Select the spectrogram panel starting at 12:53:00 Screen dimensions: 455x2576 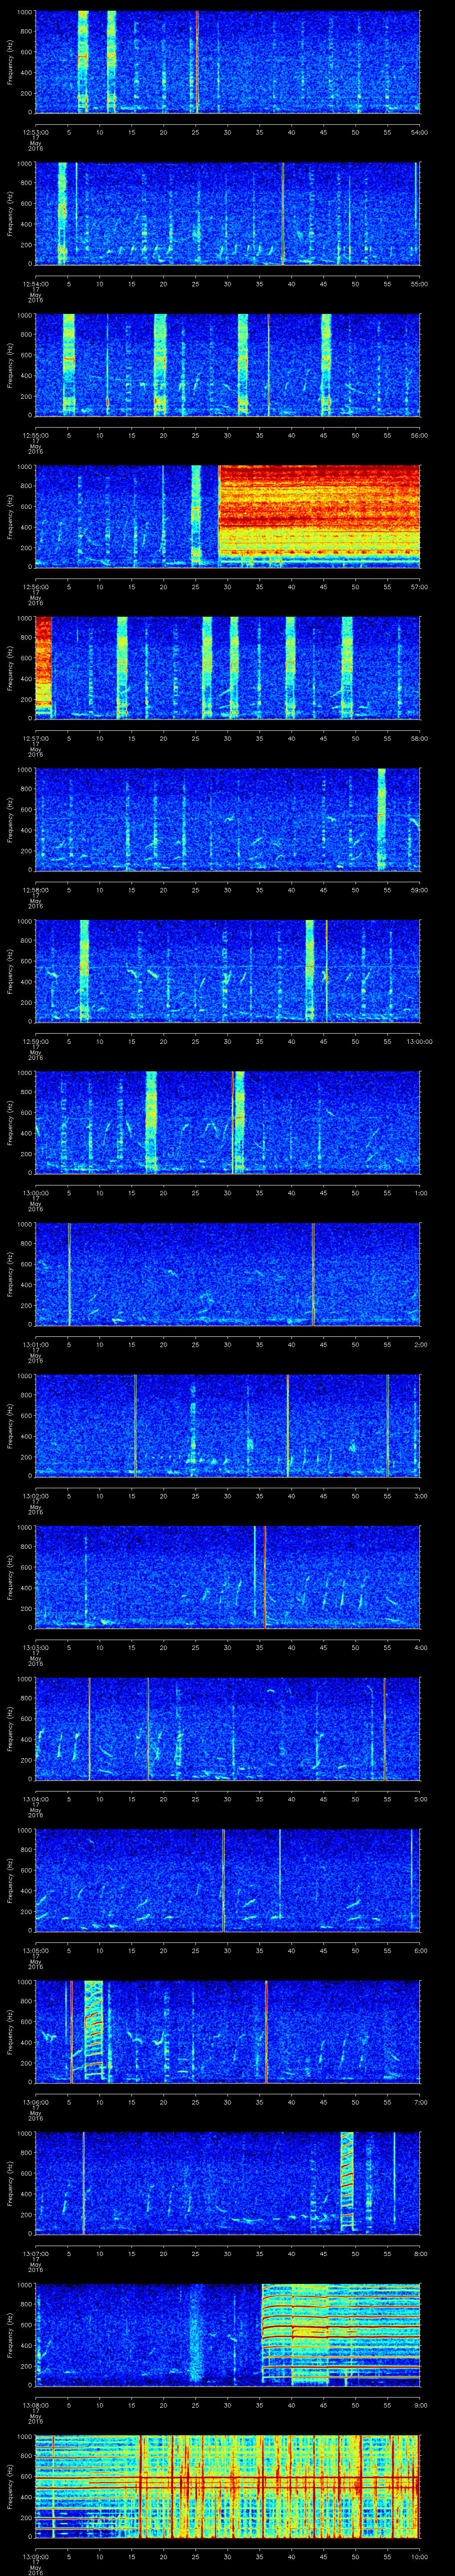(228, 62)
